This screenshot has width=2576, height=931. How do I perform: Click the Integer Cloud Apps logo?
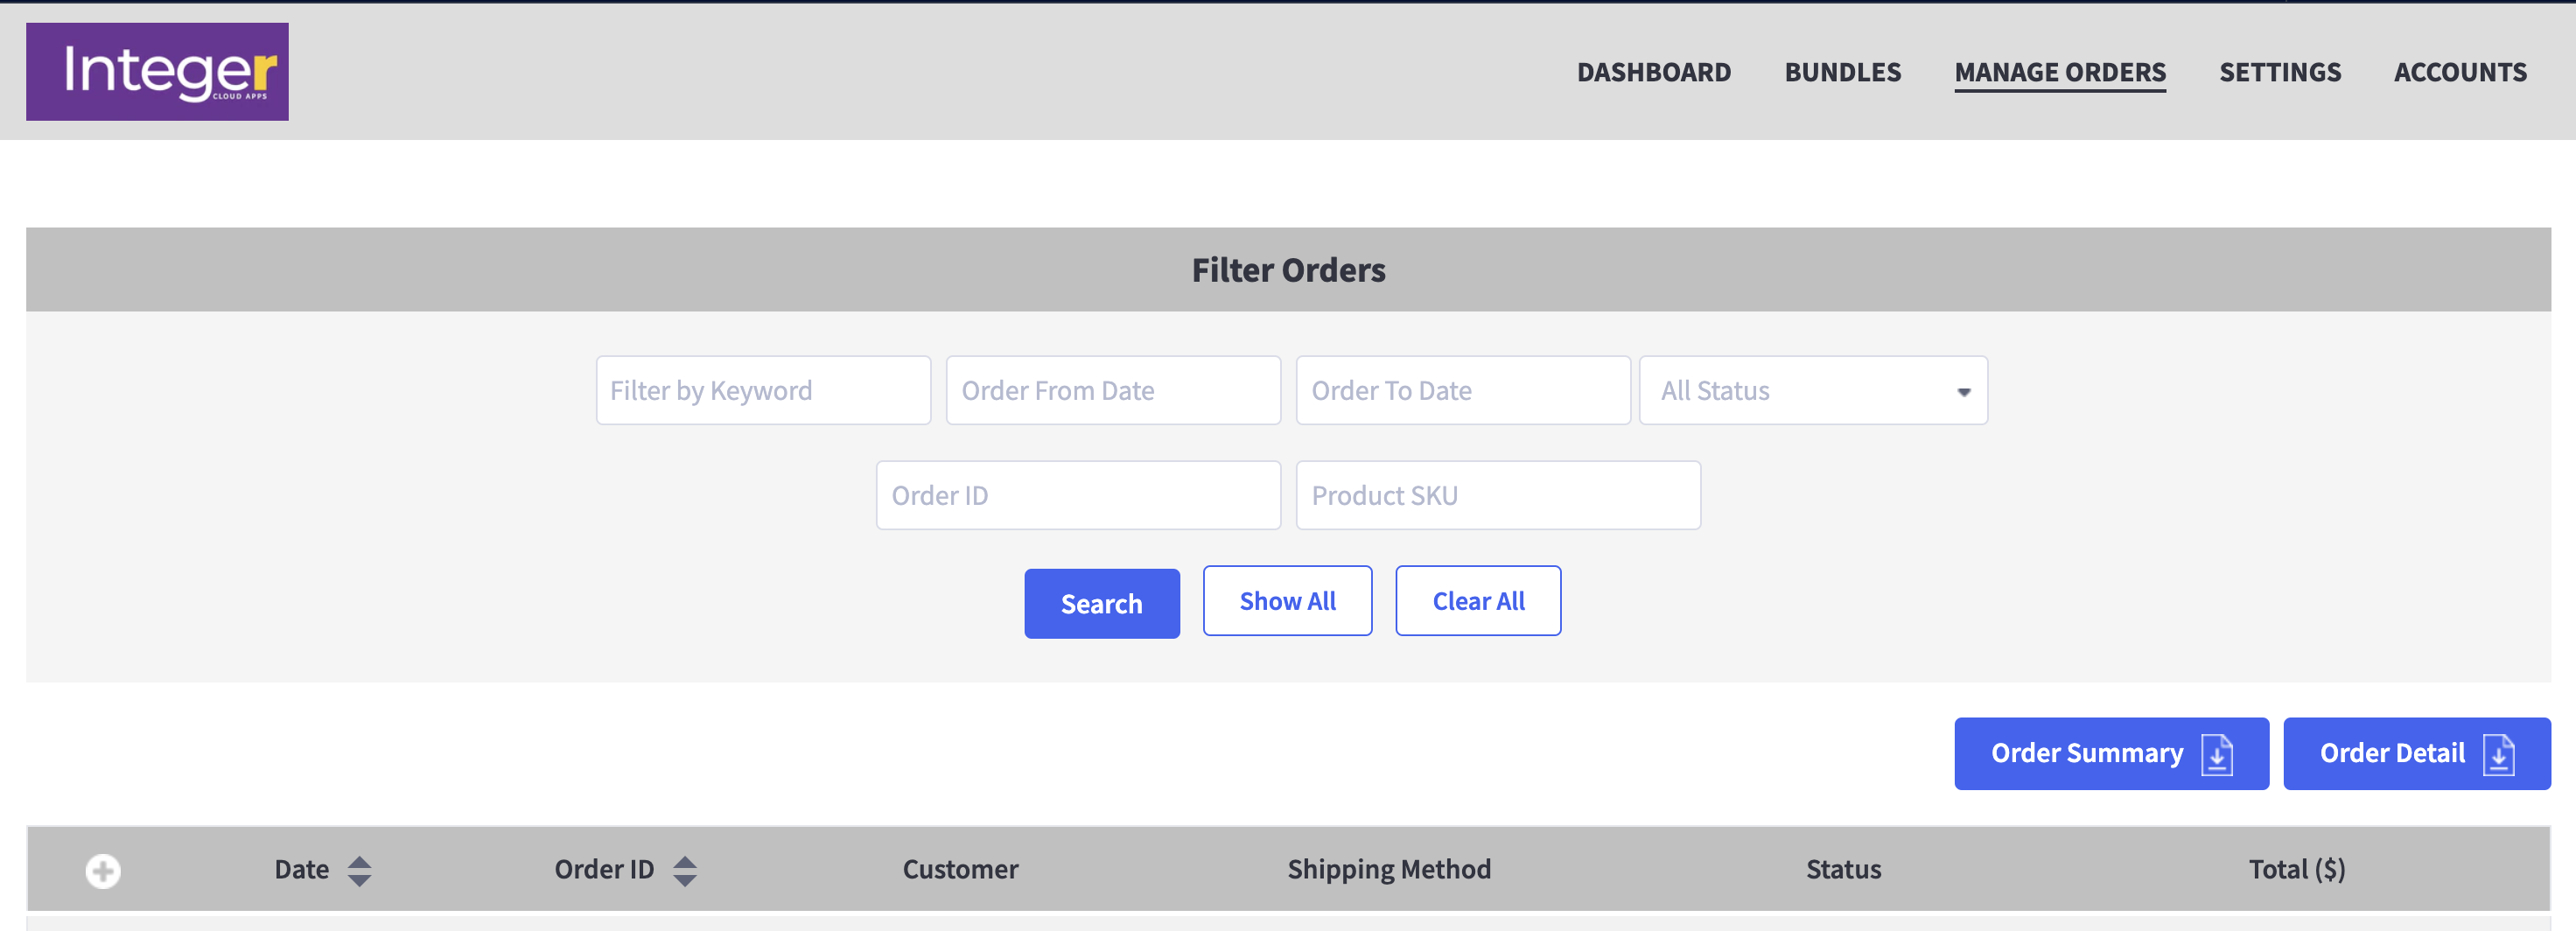pyautogui.click(x=157, y=72)
